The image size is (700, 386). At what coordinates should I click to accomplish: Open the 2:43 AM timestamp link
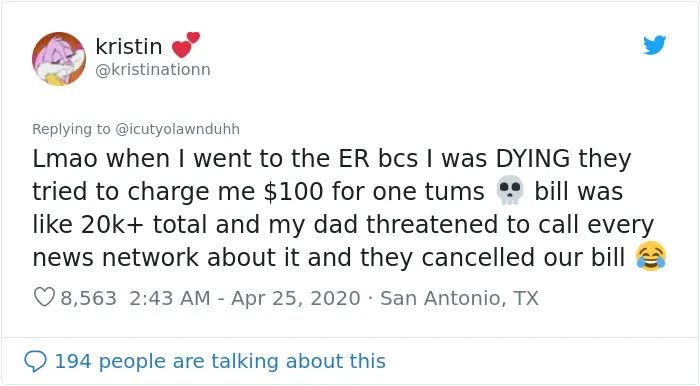170,298
